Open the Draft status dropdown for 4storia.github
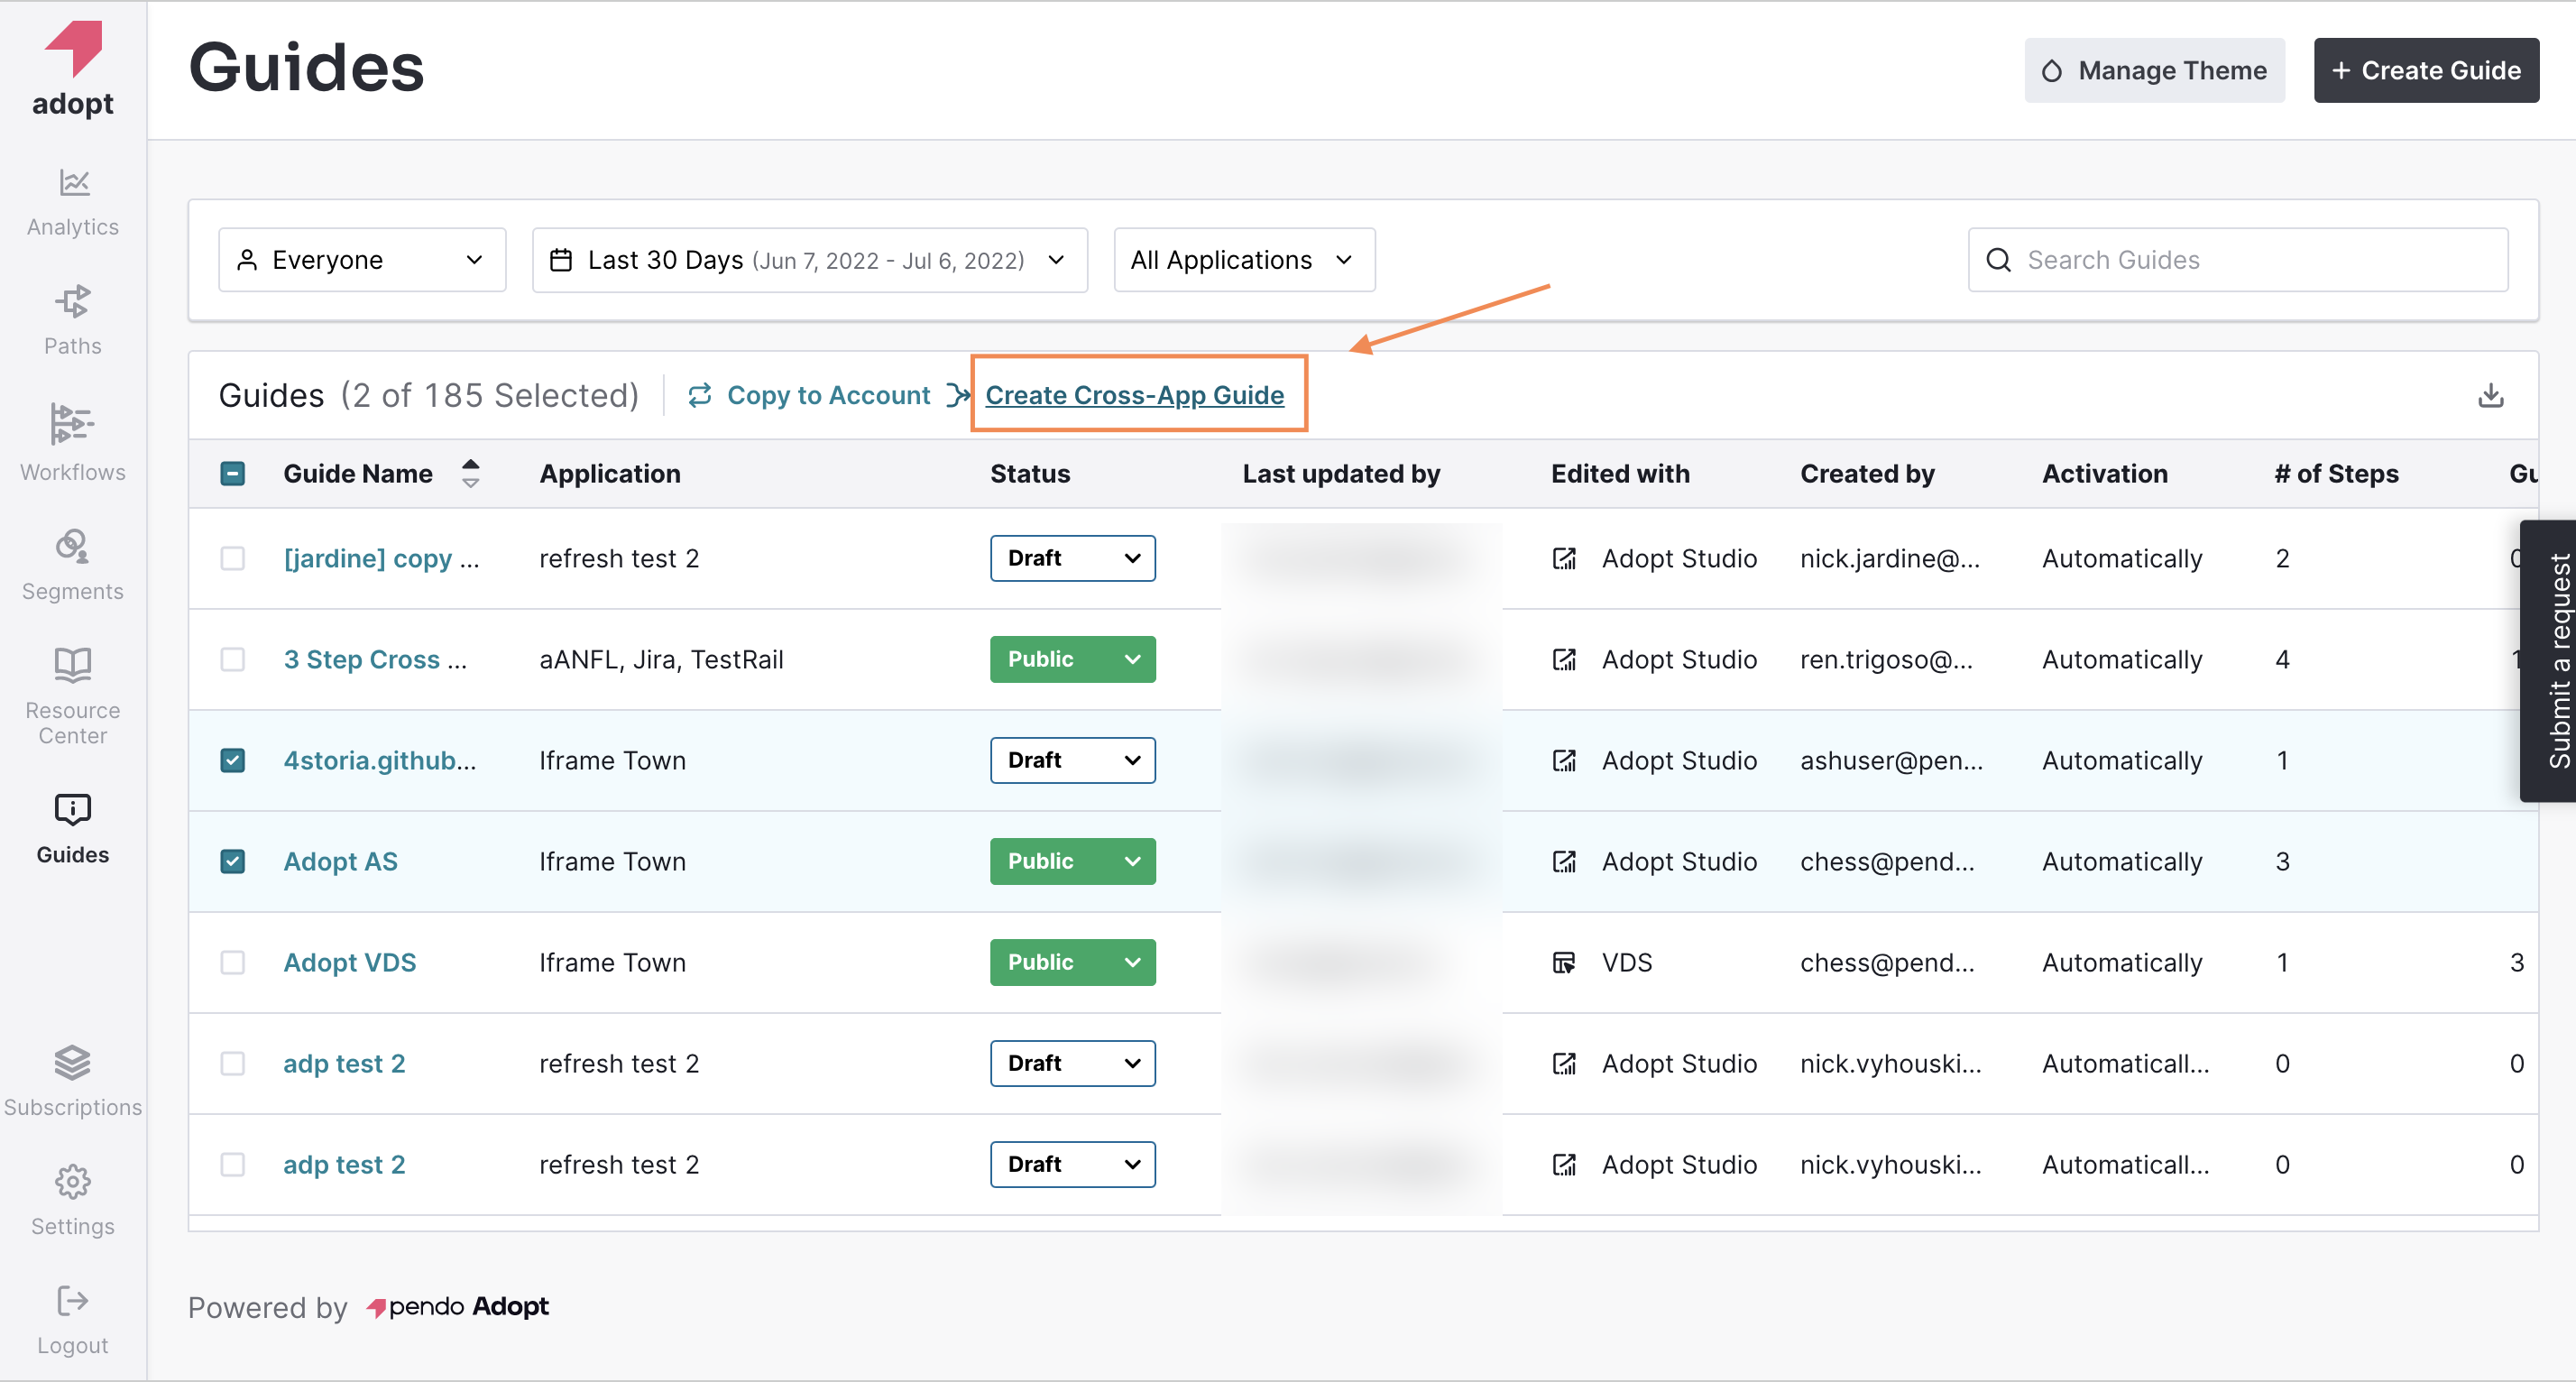 coord(1073,760)
